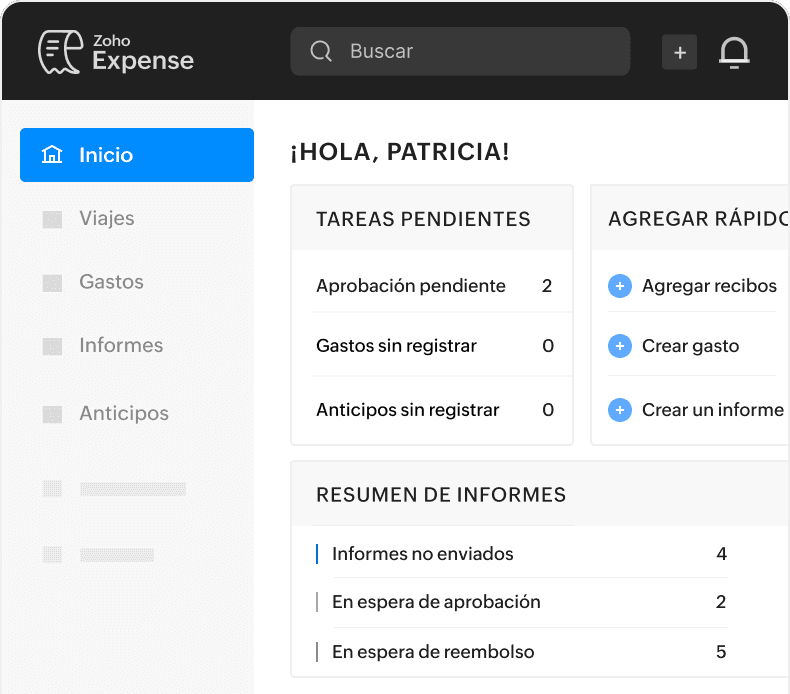Viewport: 790px width, 694px height.
Task: Click the icon placeholder next to Gastos
Action: pos(52,283)
